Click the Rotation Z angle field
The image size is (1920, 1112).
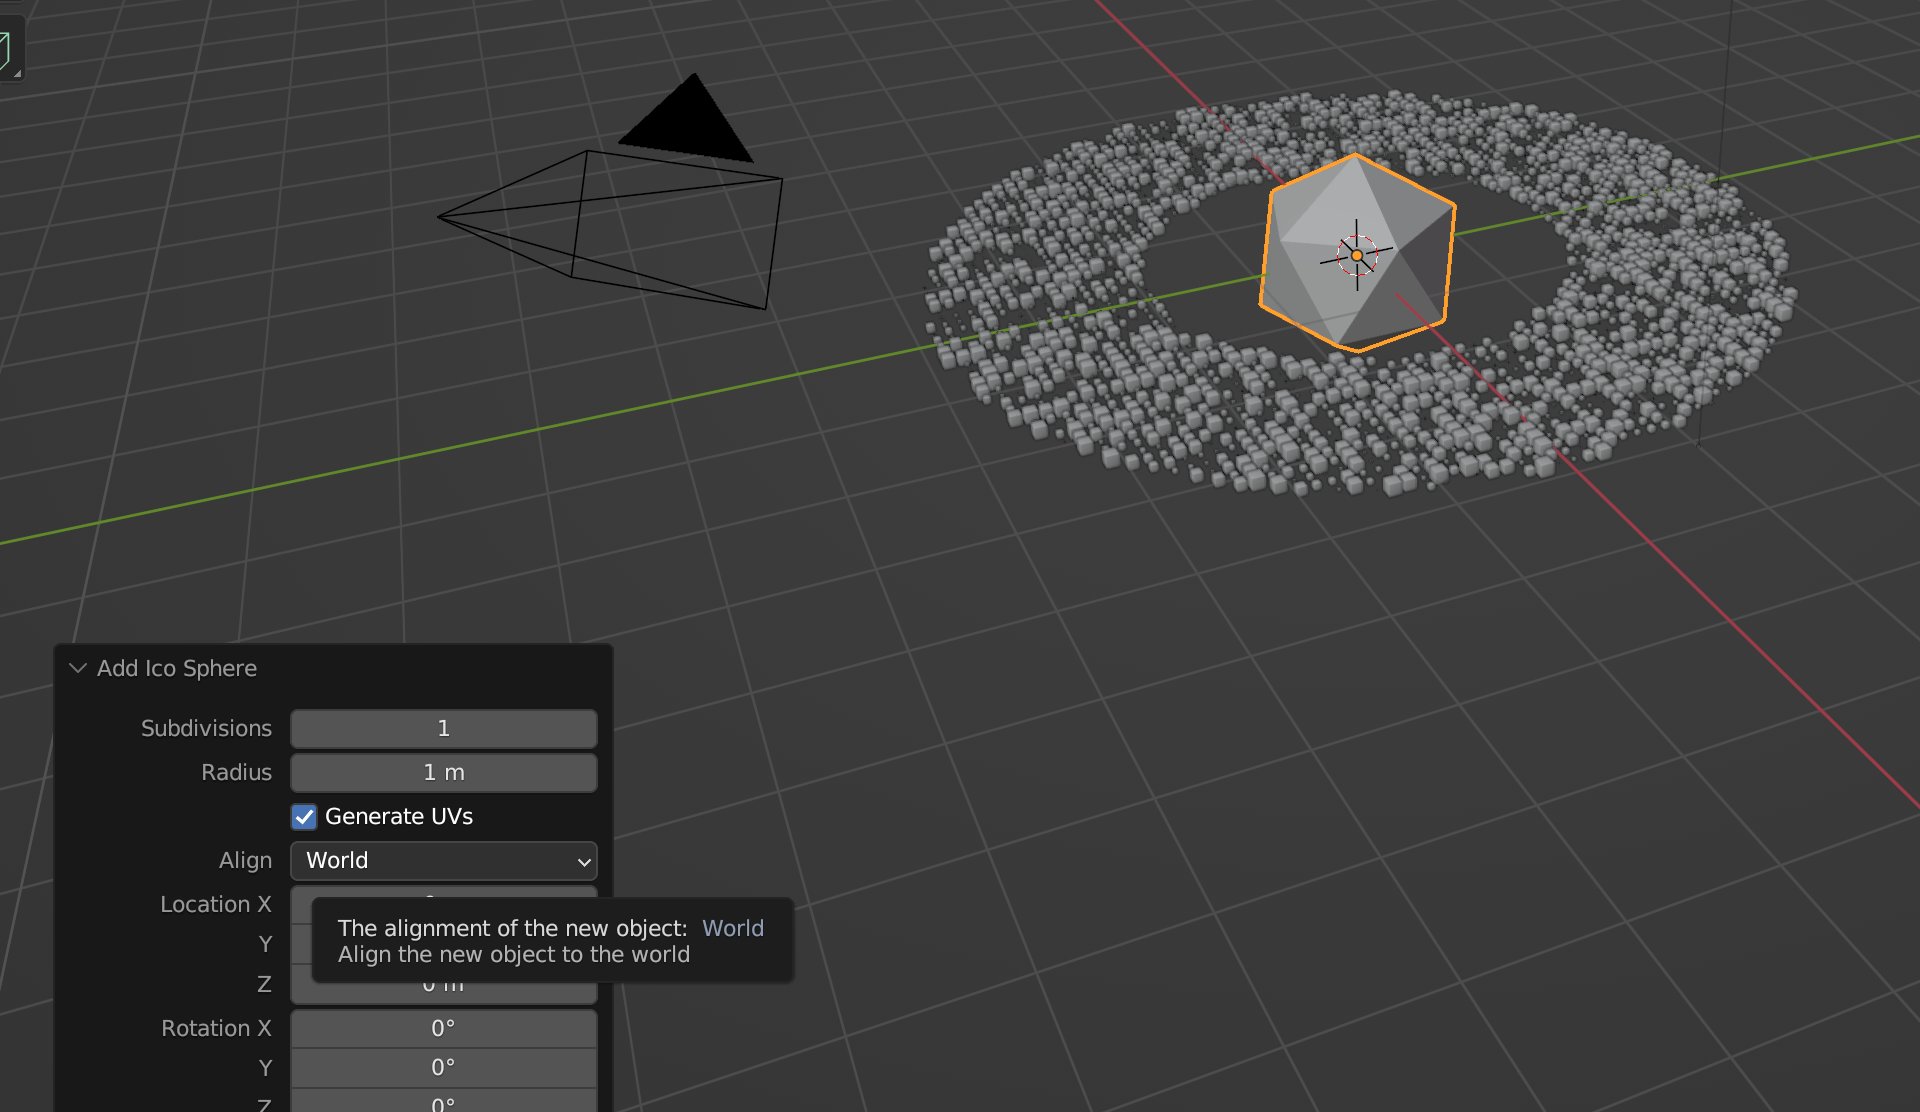pyautogui.click(x=443, y=1103)
